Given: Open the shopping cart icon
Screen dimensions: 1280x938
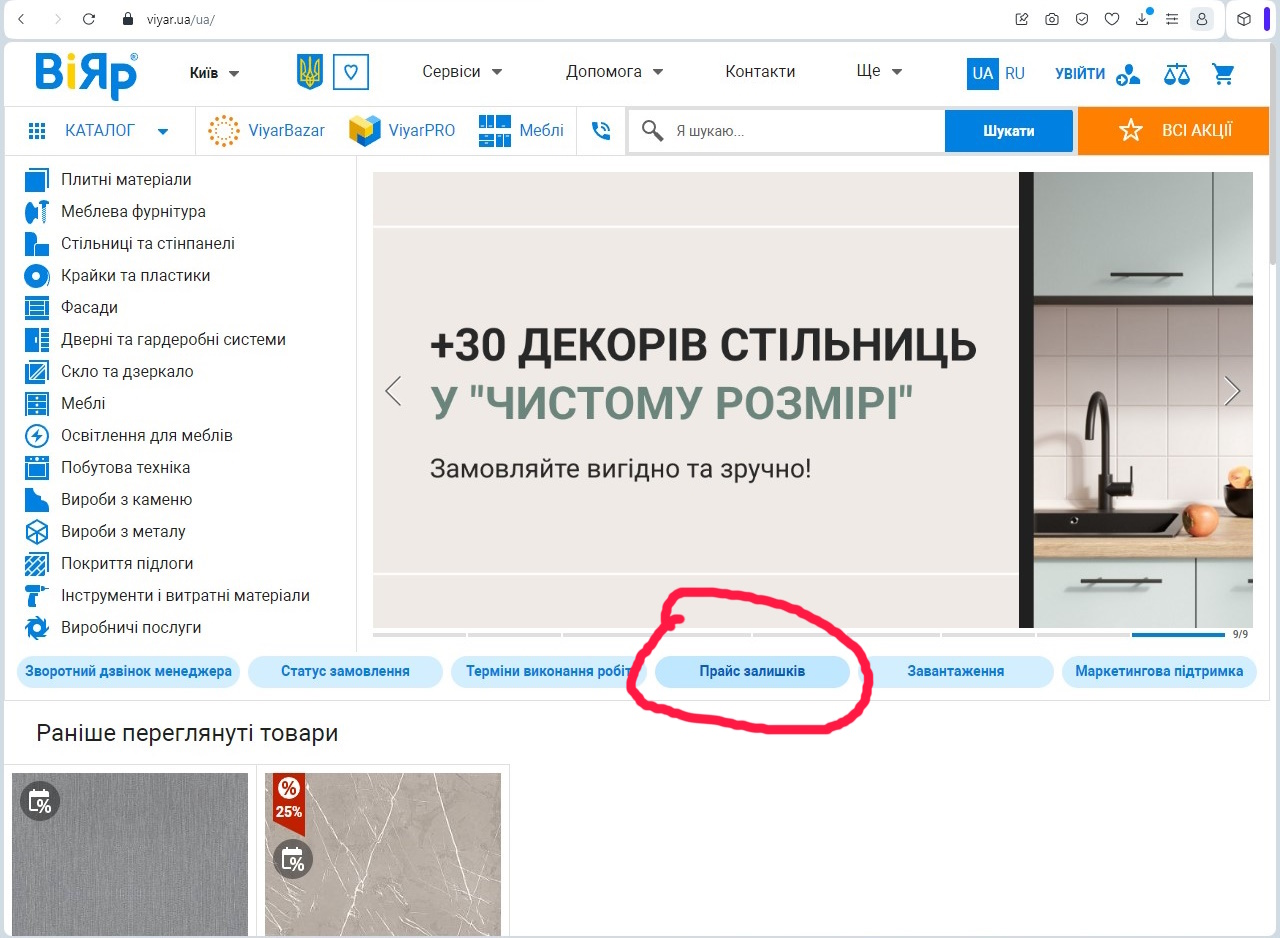Looking at the screenshot, I should point(1222,74).
